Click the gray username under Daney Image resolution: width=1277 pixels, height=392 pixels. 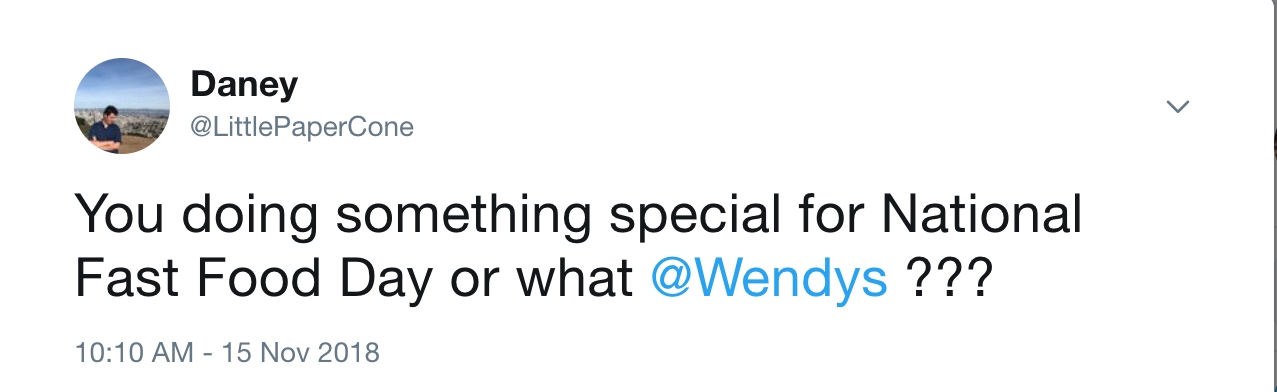tap(302, 127)
